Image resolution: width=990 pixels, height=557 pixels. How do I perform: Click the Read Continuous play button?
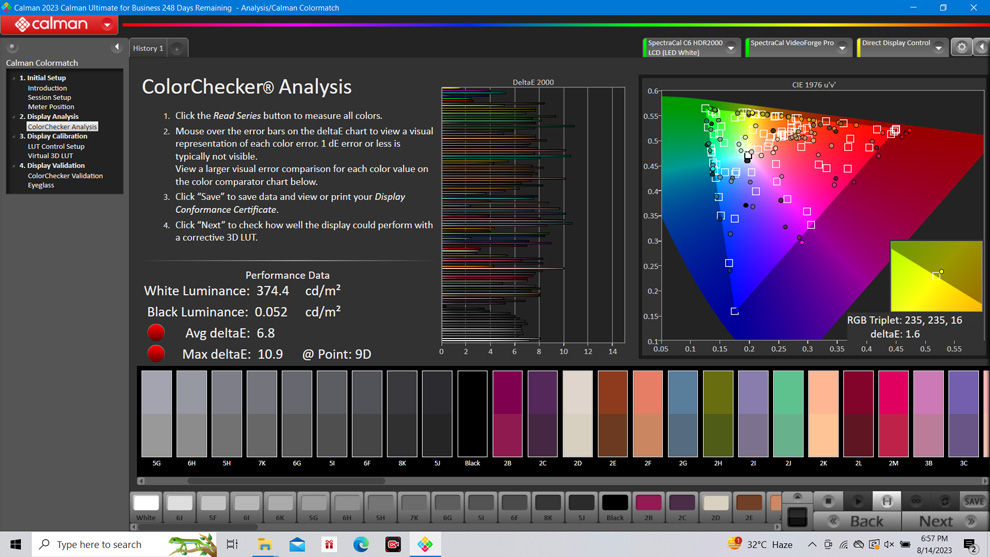(857, 501)
